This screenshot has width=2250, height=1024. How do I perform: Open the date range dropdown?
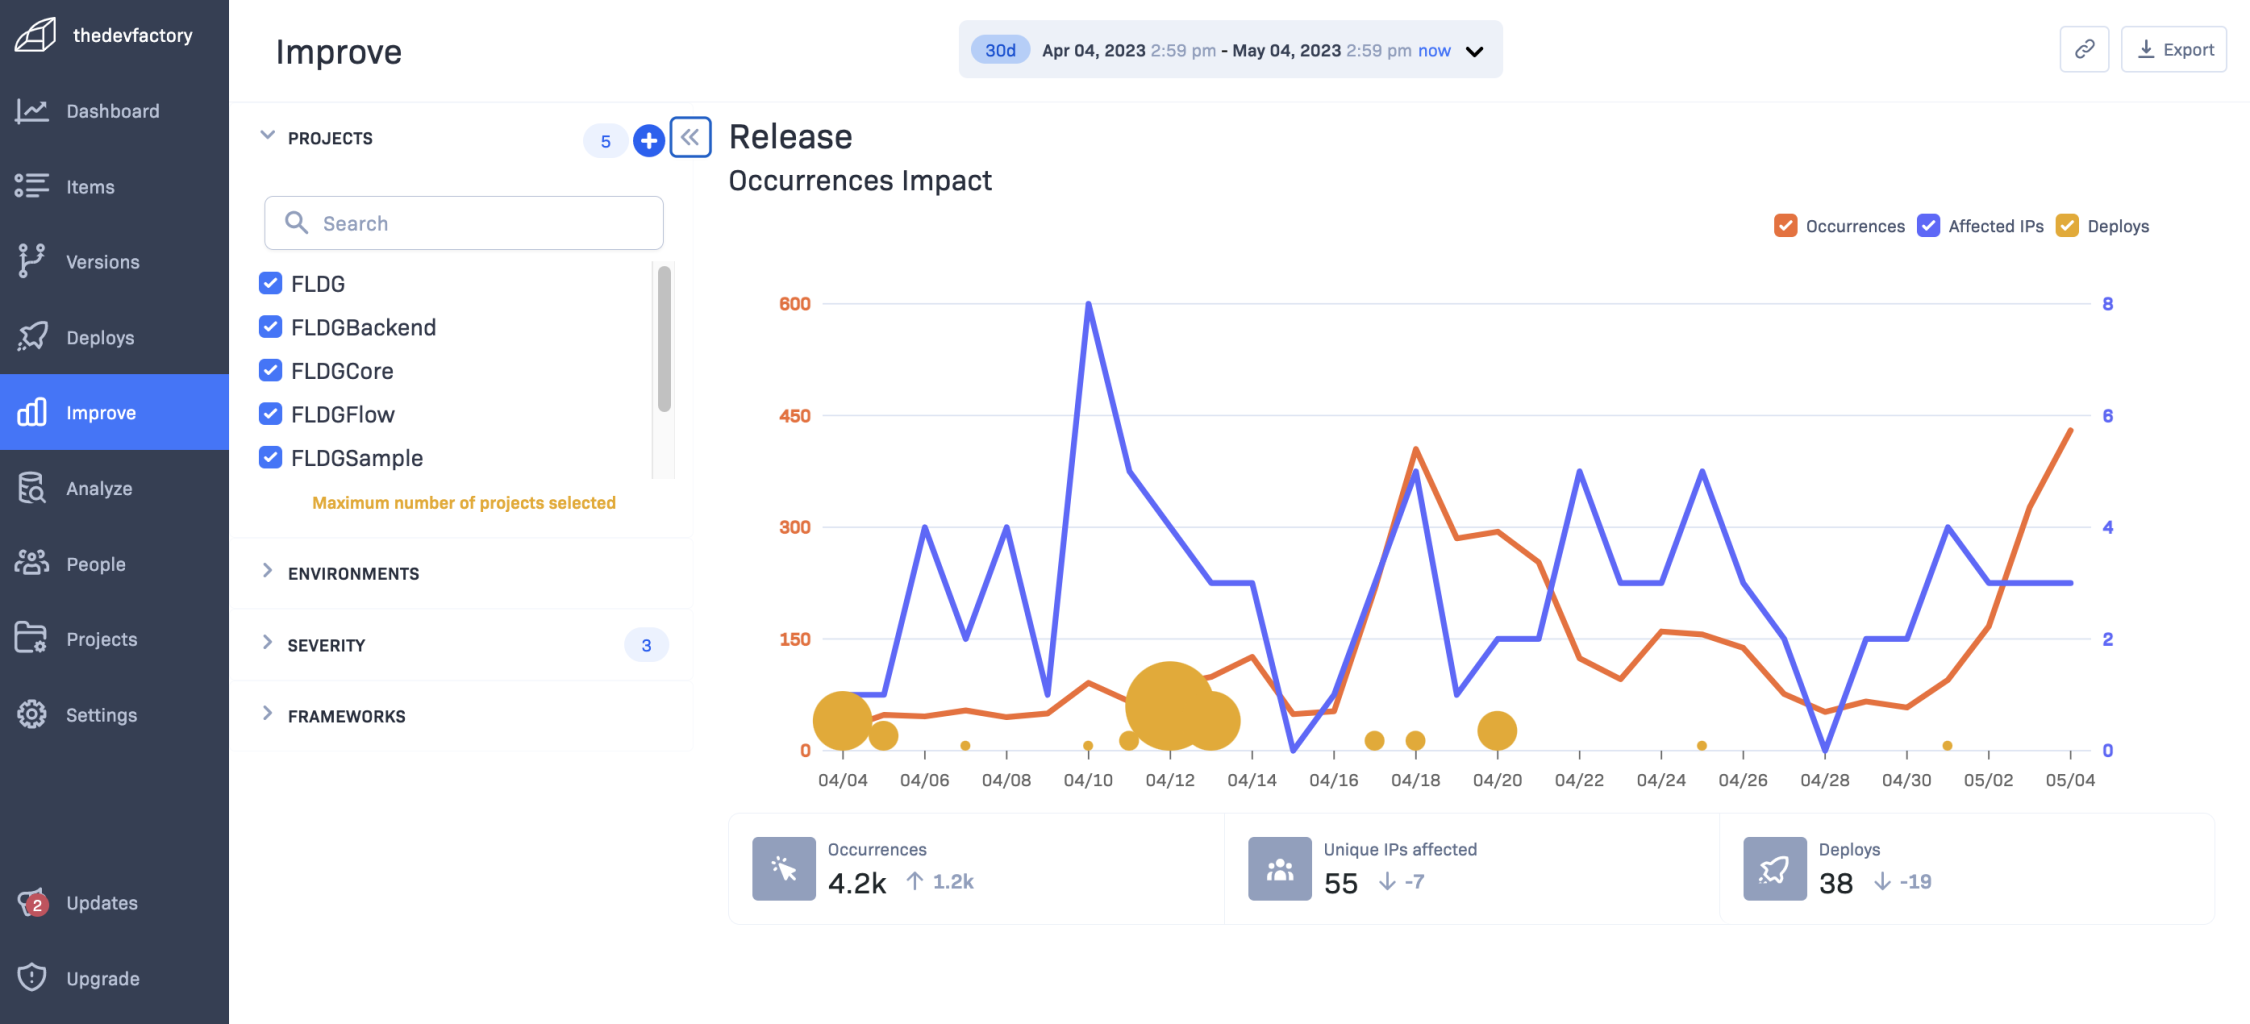(x=1473, y=50)
